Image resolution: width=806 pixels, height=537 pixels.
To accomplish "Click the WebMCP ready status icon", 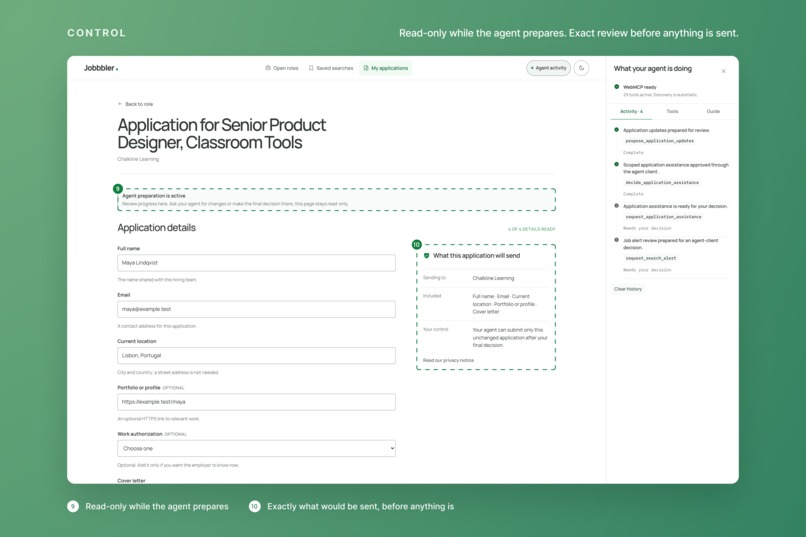I will coord(616,87).
